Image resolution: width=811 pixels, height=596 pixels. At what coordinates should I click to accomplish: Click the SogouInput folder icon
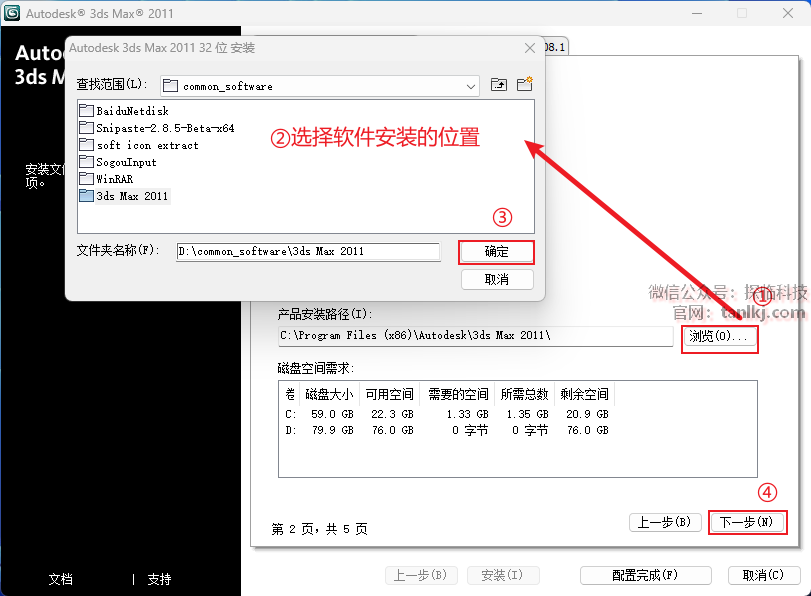pos(86,161)
